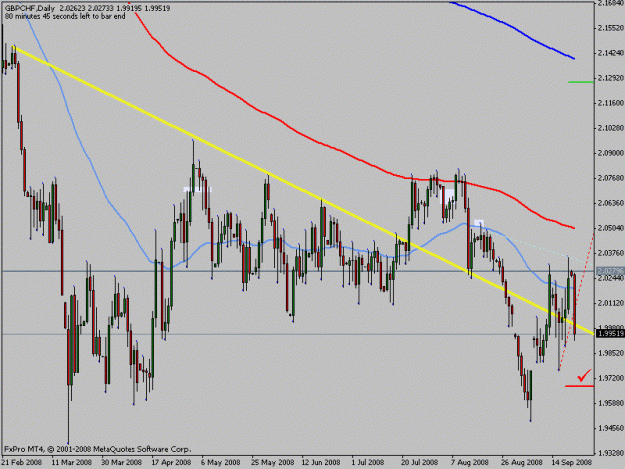Screen dimensions: 625x469
Task: Click the 1.97200 price scale value
Action: point(610,378)
